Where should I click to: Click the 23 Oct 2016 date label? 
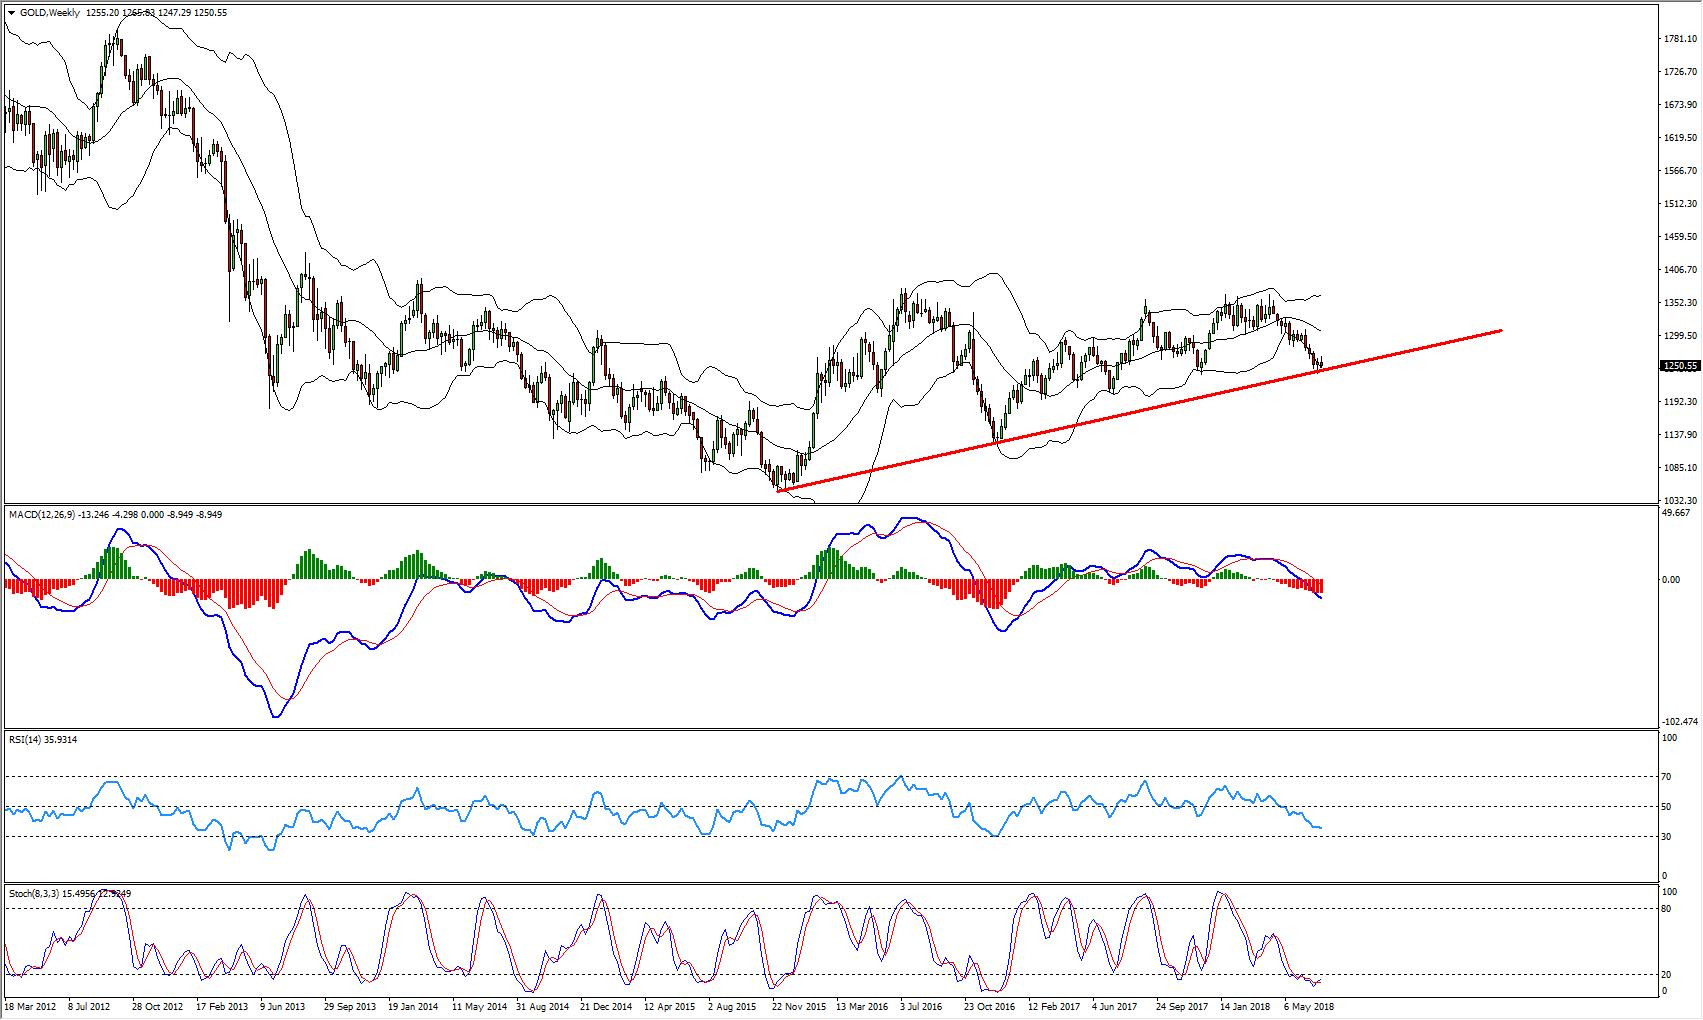point(989,1007)
